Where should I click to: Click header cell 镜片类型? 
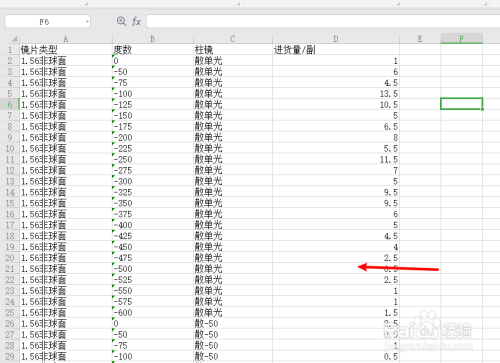[x=66, y=50]
